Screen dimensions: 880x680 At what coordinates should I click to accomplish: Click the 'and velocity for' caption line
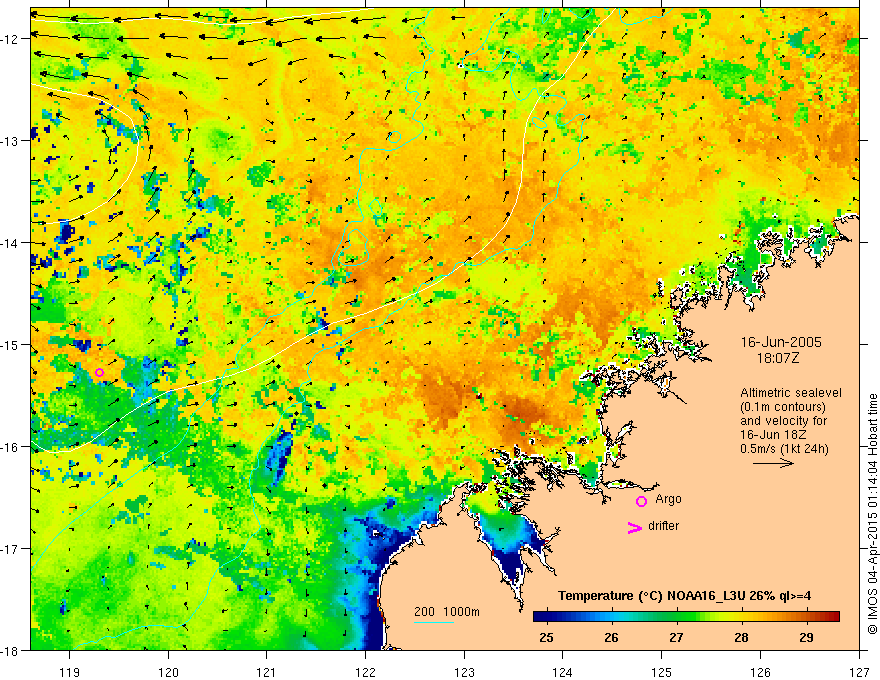783,421
